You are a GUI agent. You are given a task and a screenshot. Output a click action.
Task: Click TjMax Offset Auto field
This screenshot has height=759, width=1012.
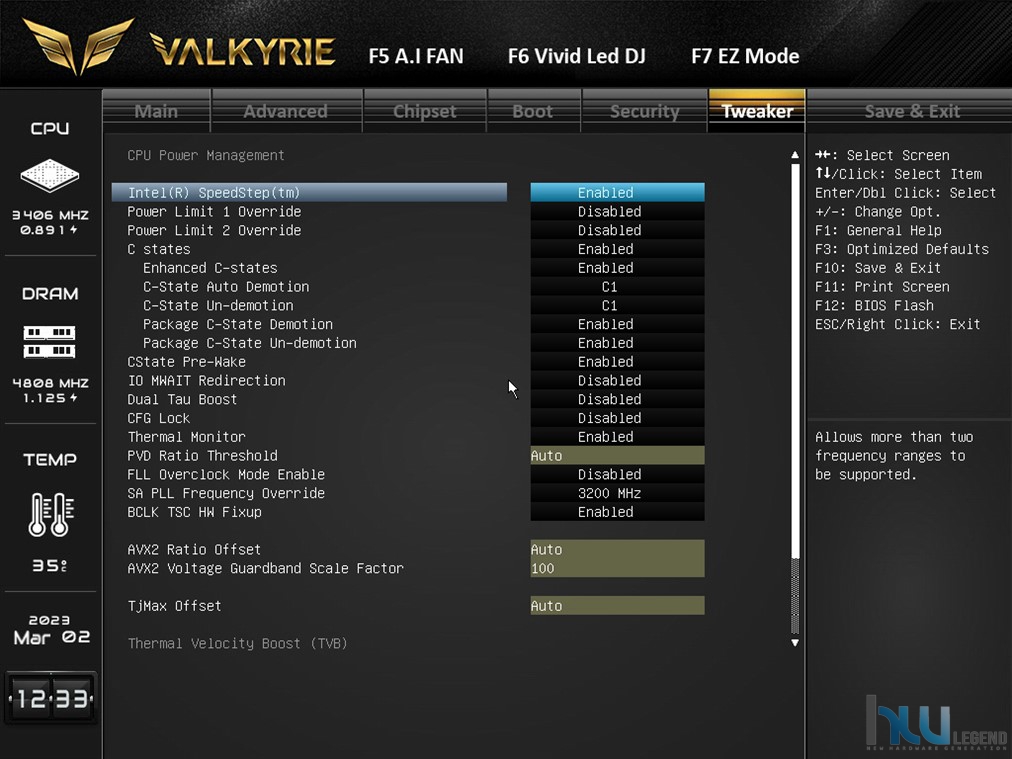618,605
